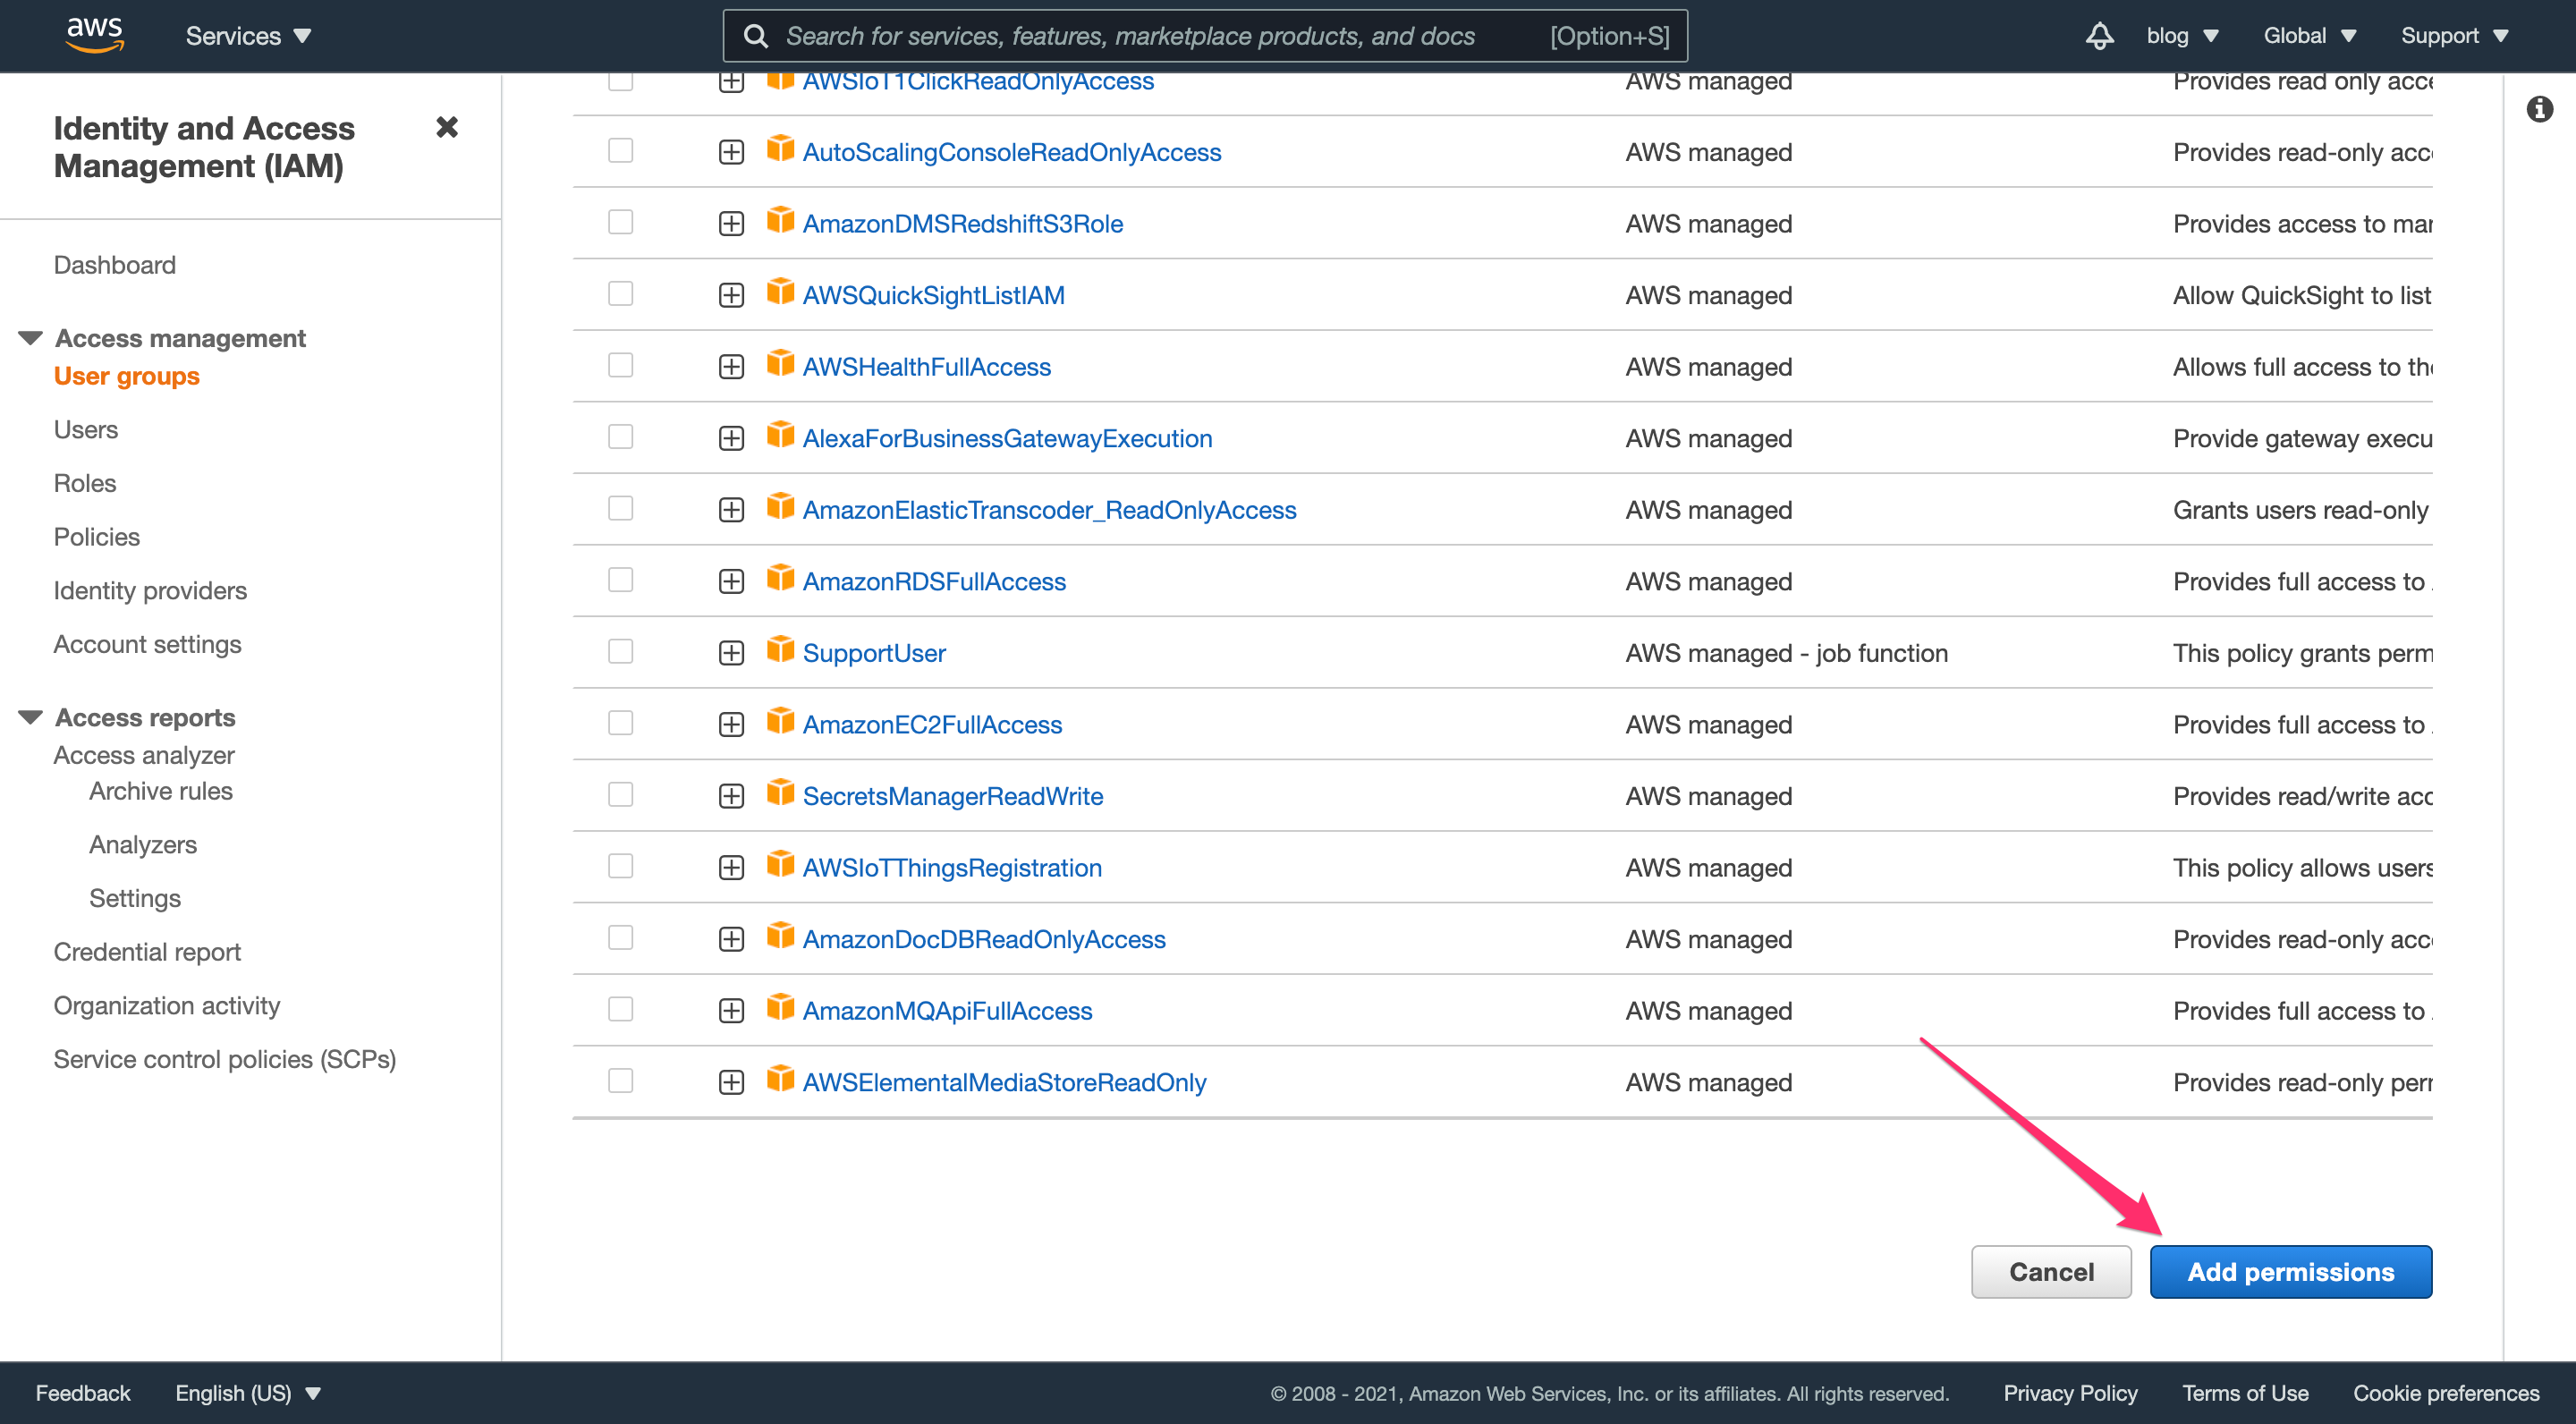Open Service control policies (SCPs) sidebar item
The height and width of the screenshot is (1424, 2576).
coord(225,1059)
